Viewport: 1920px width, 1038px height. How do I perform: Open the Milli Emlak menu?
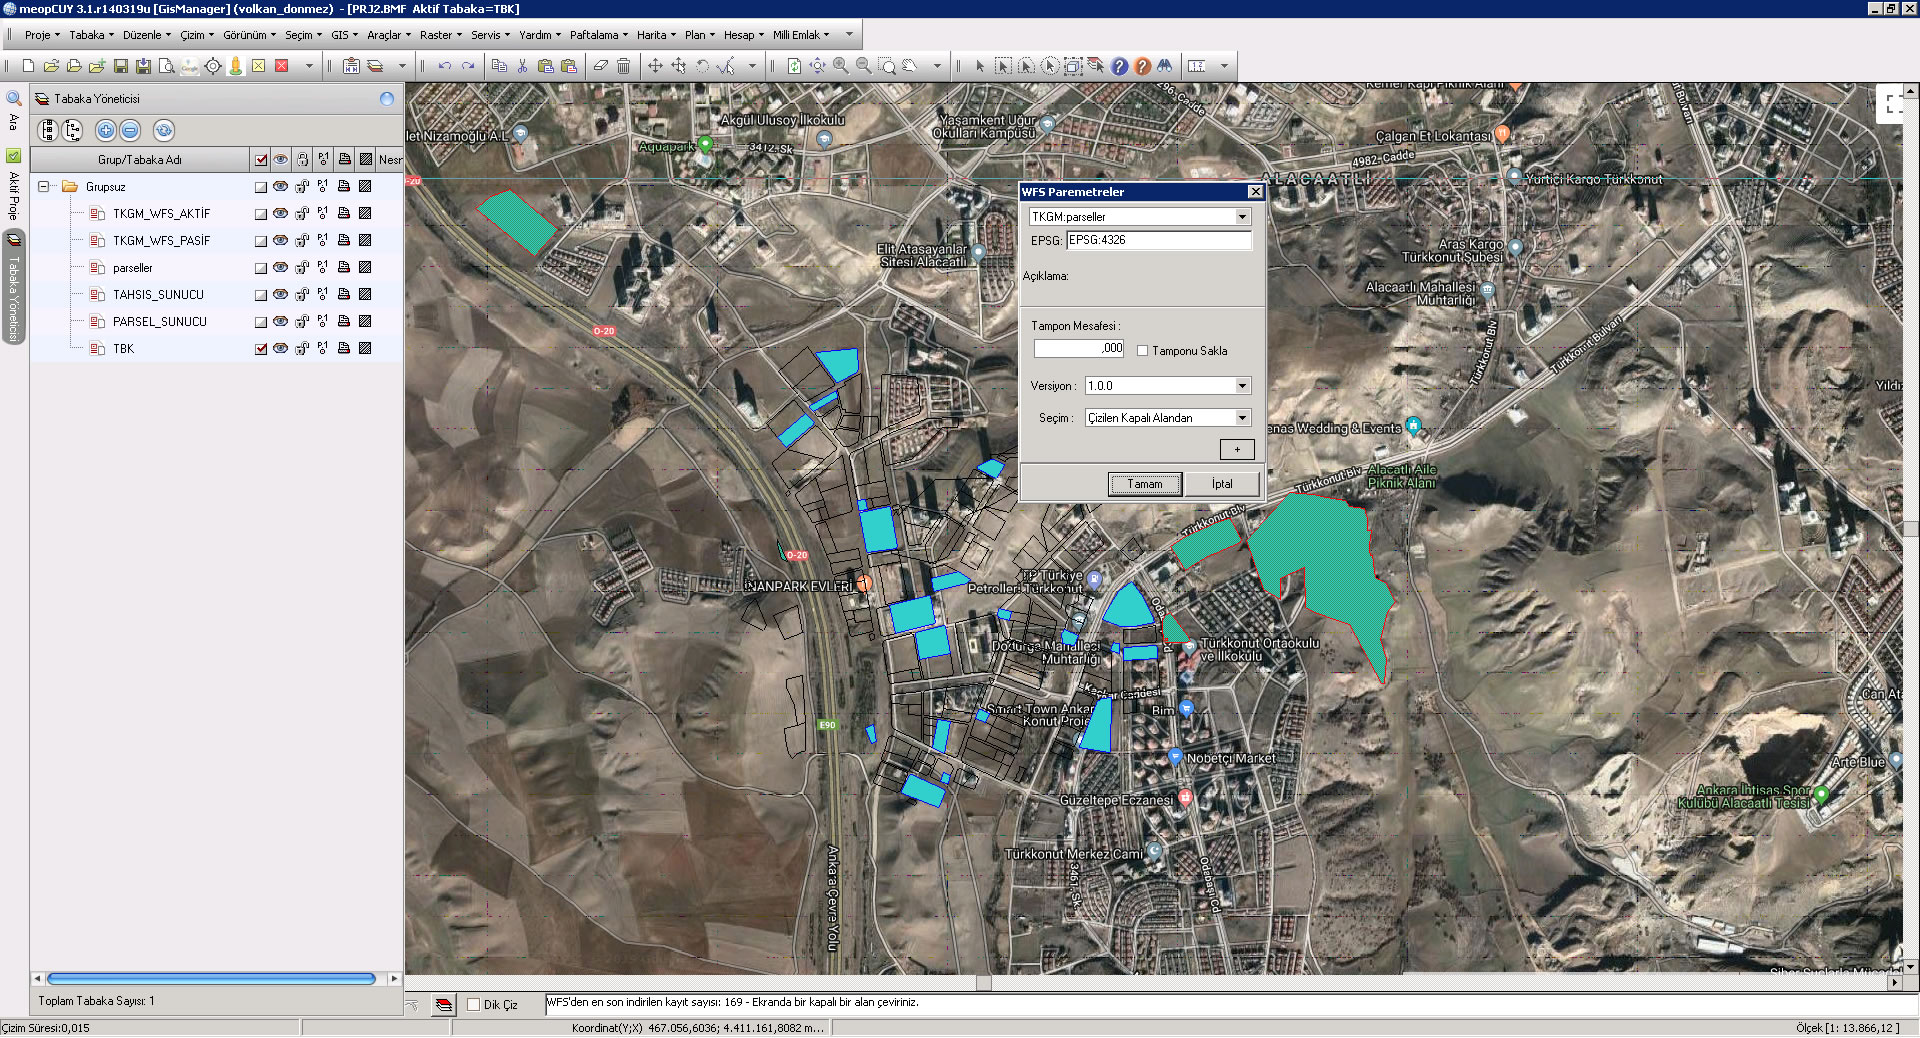pos(801,35)
